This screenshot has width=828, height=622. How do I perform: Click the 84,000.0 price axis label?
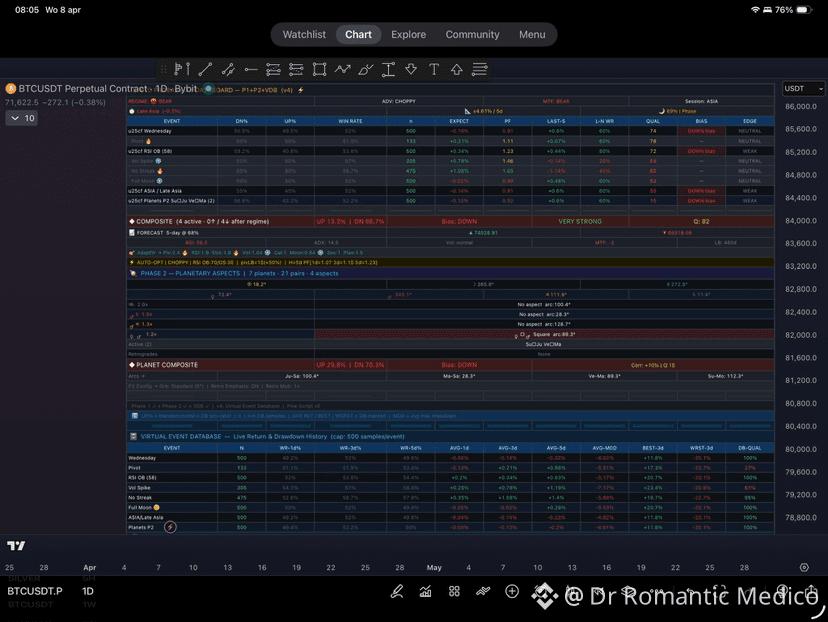[801, 221]
